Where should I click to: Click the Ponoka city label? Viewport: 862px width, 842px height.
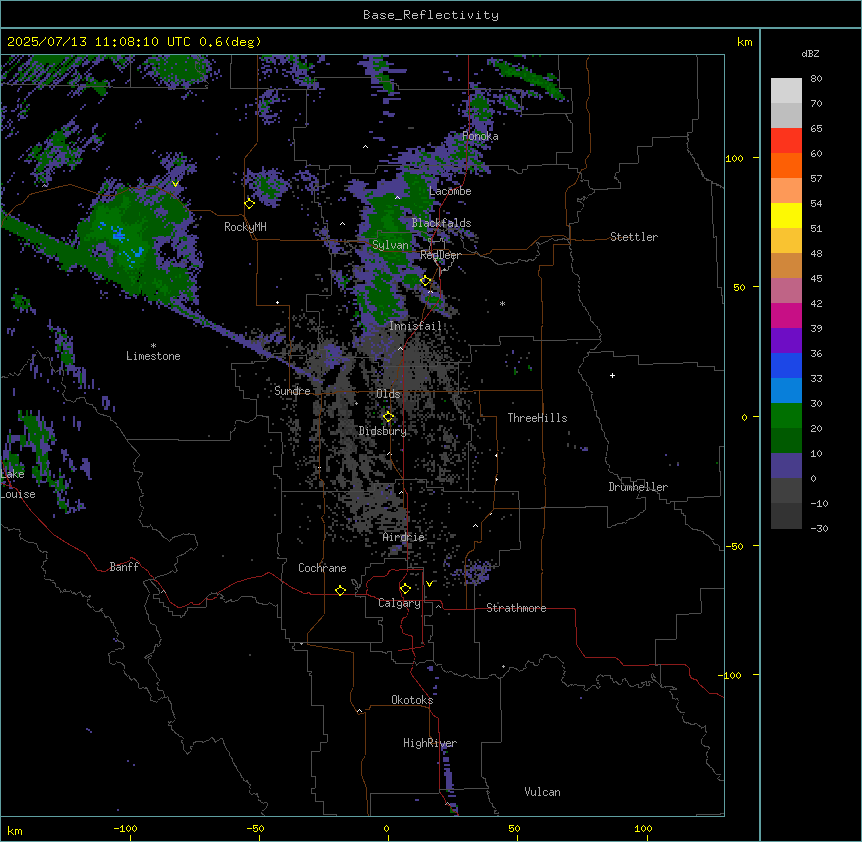480,136
